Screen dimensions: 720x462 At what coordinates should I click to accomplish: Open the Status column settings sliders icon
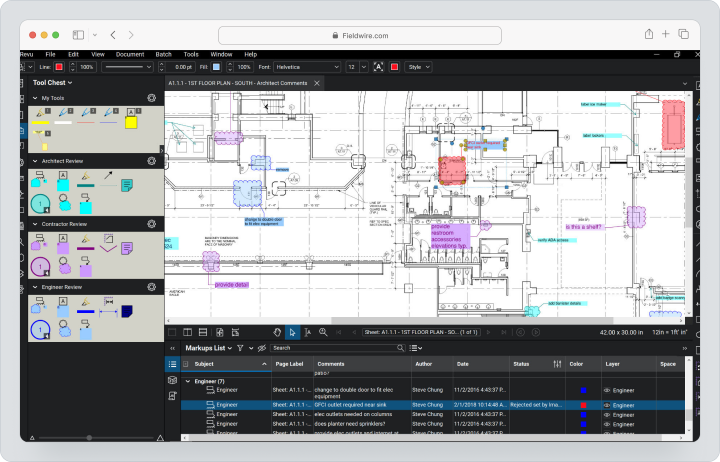click(557, 364)
